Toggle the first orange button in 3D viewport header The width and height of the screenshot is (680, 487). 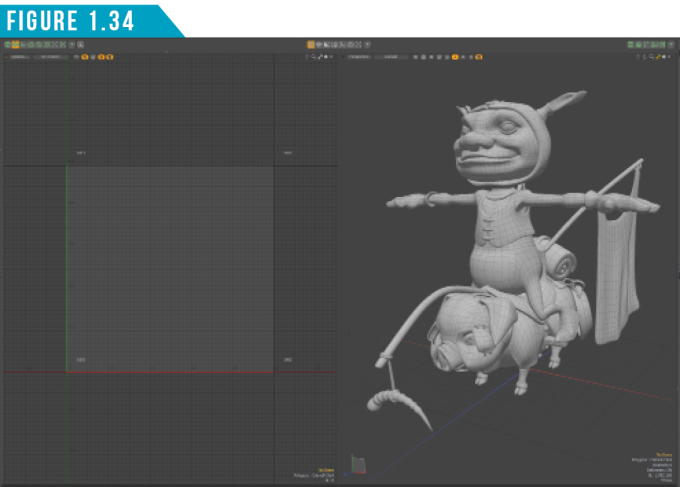point(455,57)
